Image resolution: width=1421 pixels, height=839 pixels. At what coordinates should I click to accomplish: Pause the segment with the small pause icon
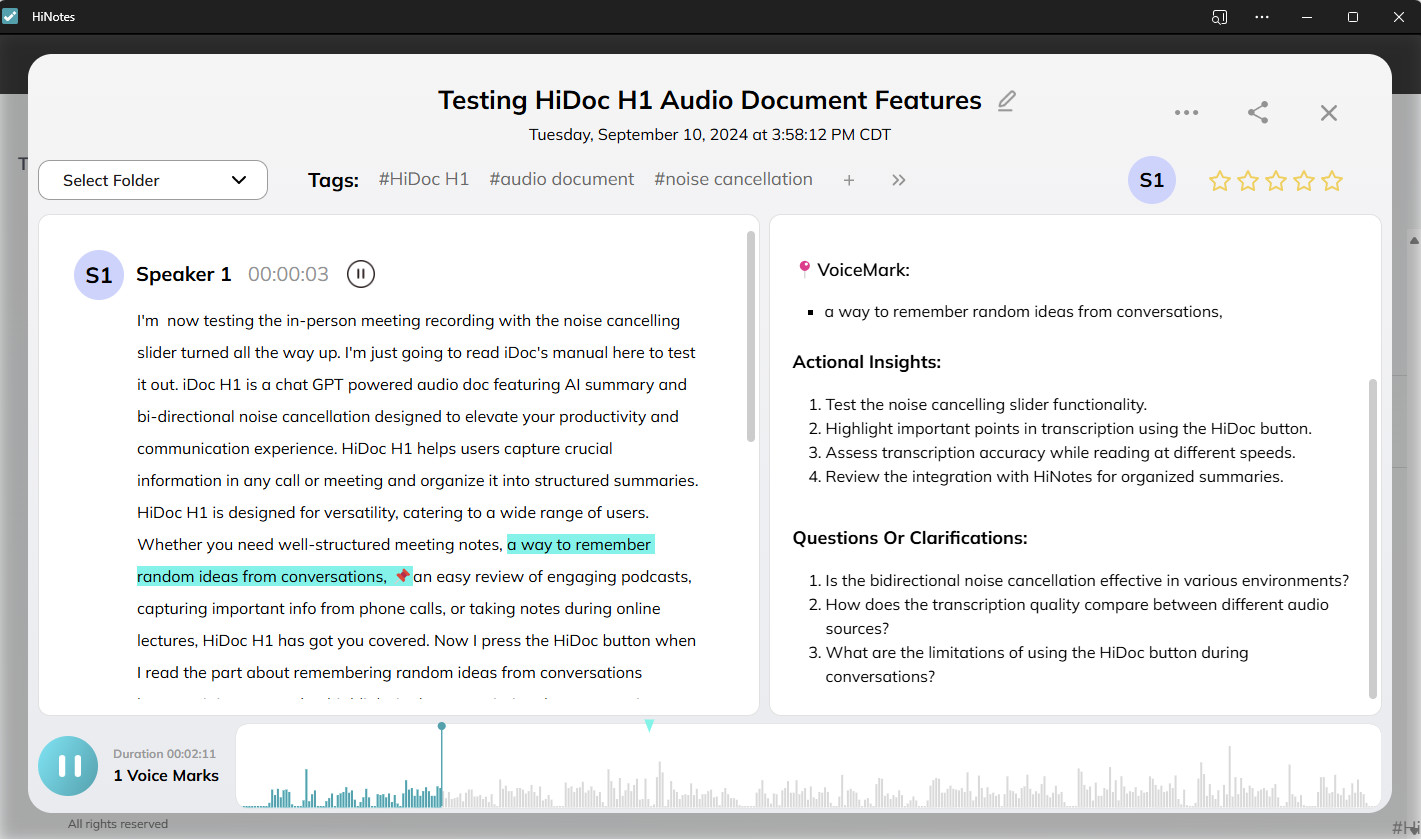[361, 274]
